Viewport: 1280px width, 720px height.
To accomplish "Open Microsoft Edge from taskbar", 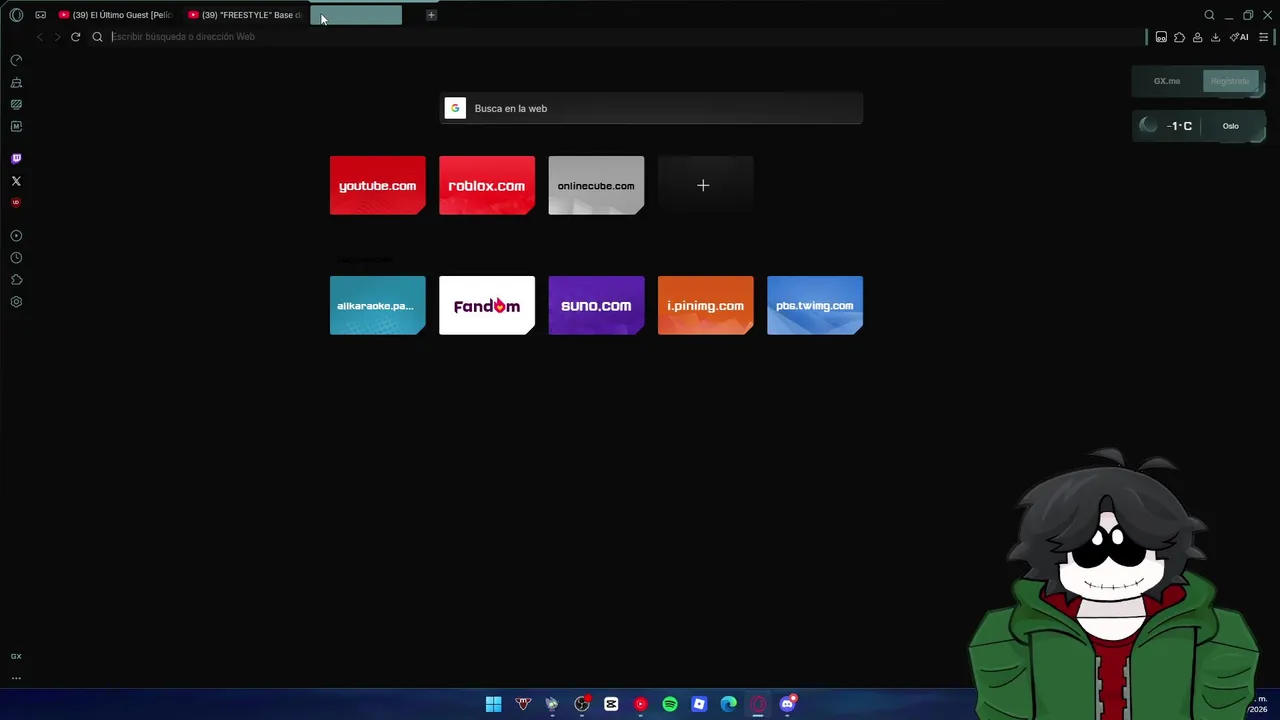I will tap(729, 704).
